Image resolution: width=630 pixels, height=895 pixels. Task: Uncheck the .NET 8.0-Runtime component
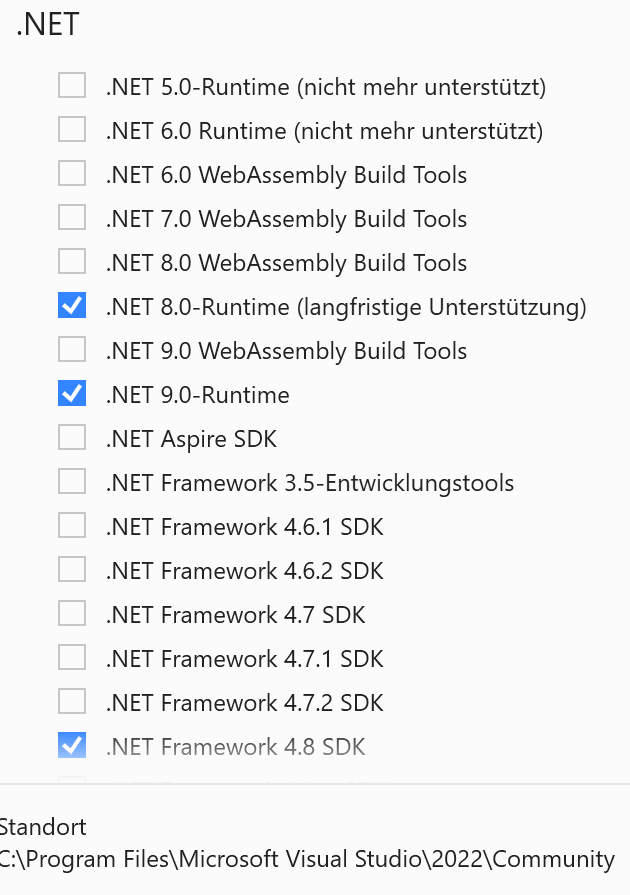pos(71,305)
